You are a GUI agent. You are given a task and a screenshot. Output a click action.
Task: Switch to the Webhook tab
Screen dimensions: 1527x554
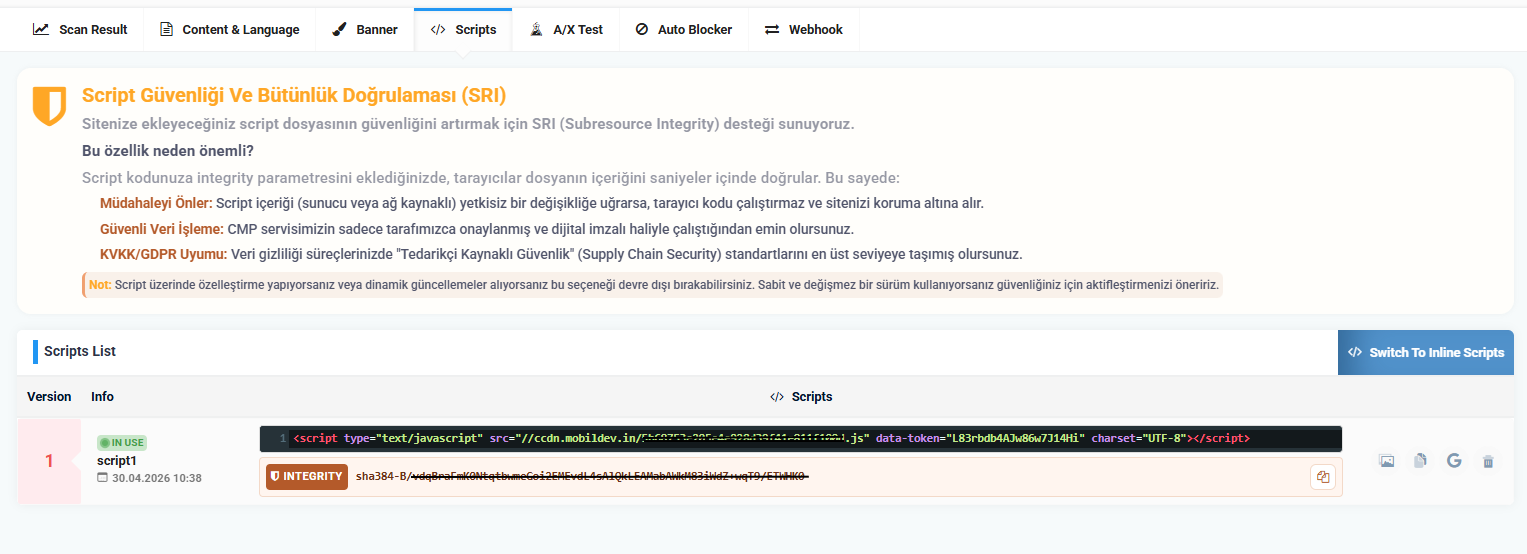(x=803, y=30)
